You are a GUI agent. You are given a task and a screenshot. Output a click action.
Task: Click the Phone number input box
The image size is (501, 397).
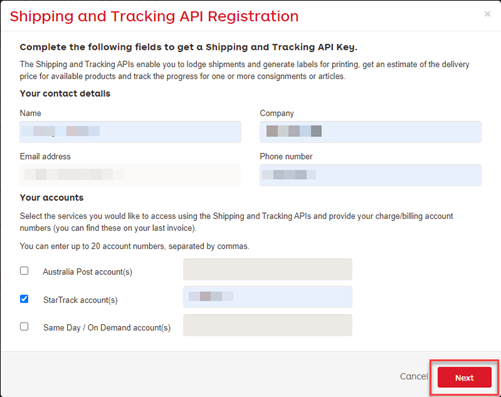pyautogui.click(x=370, y=175)
